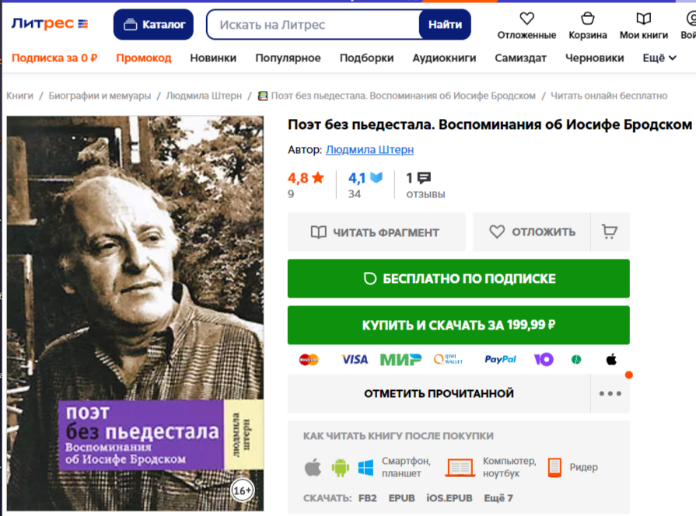Expand Ещё 7 download formats
Viewport: 696px width, 516px height.
(x=498, y=498)
